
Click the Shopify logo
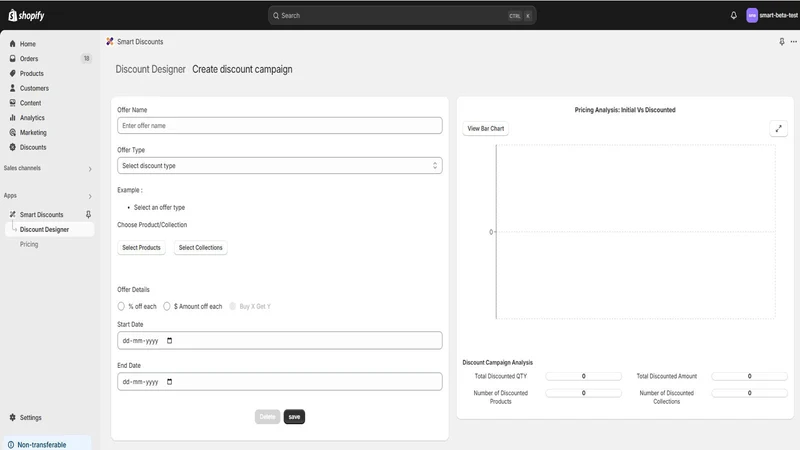pos(27,15)
